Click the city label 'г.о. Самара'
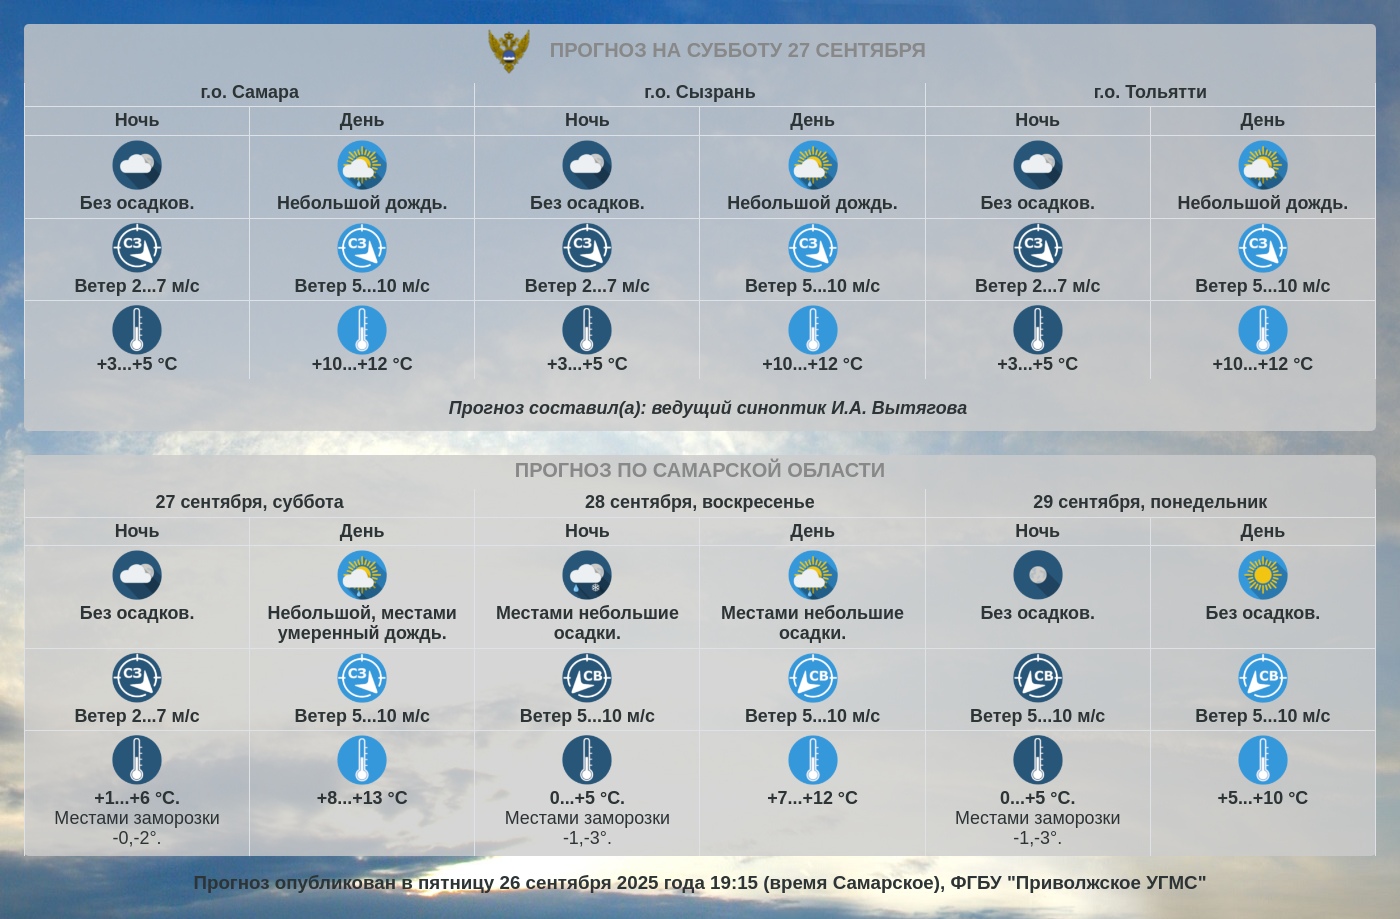This screenshot has width=1400, height=919. pos(250,92)
